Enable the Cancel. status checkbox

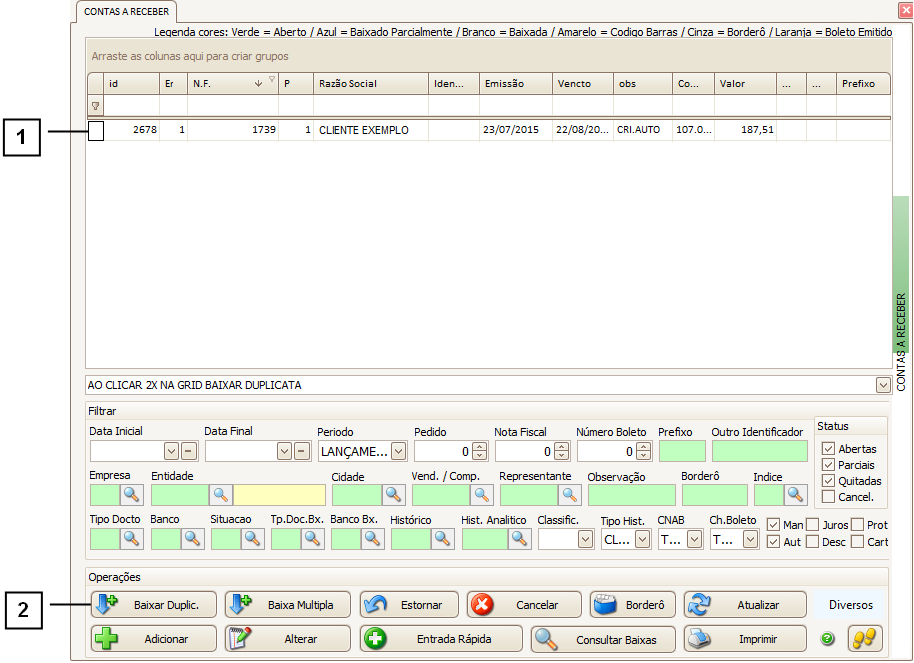[x=828, y=497]
